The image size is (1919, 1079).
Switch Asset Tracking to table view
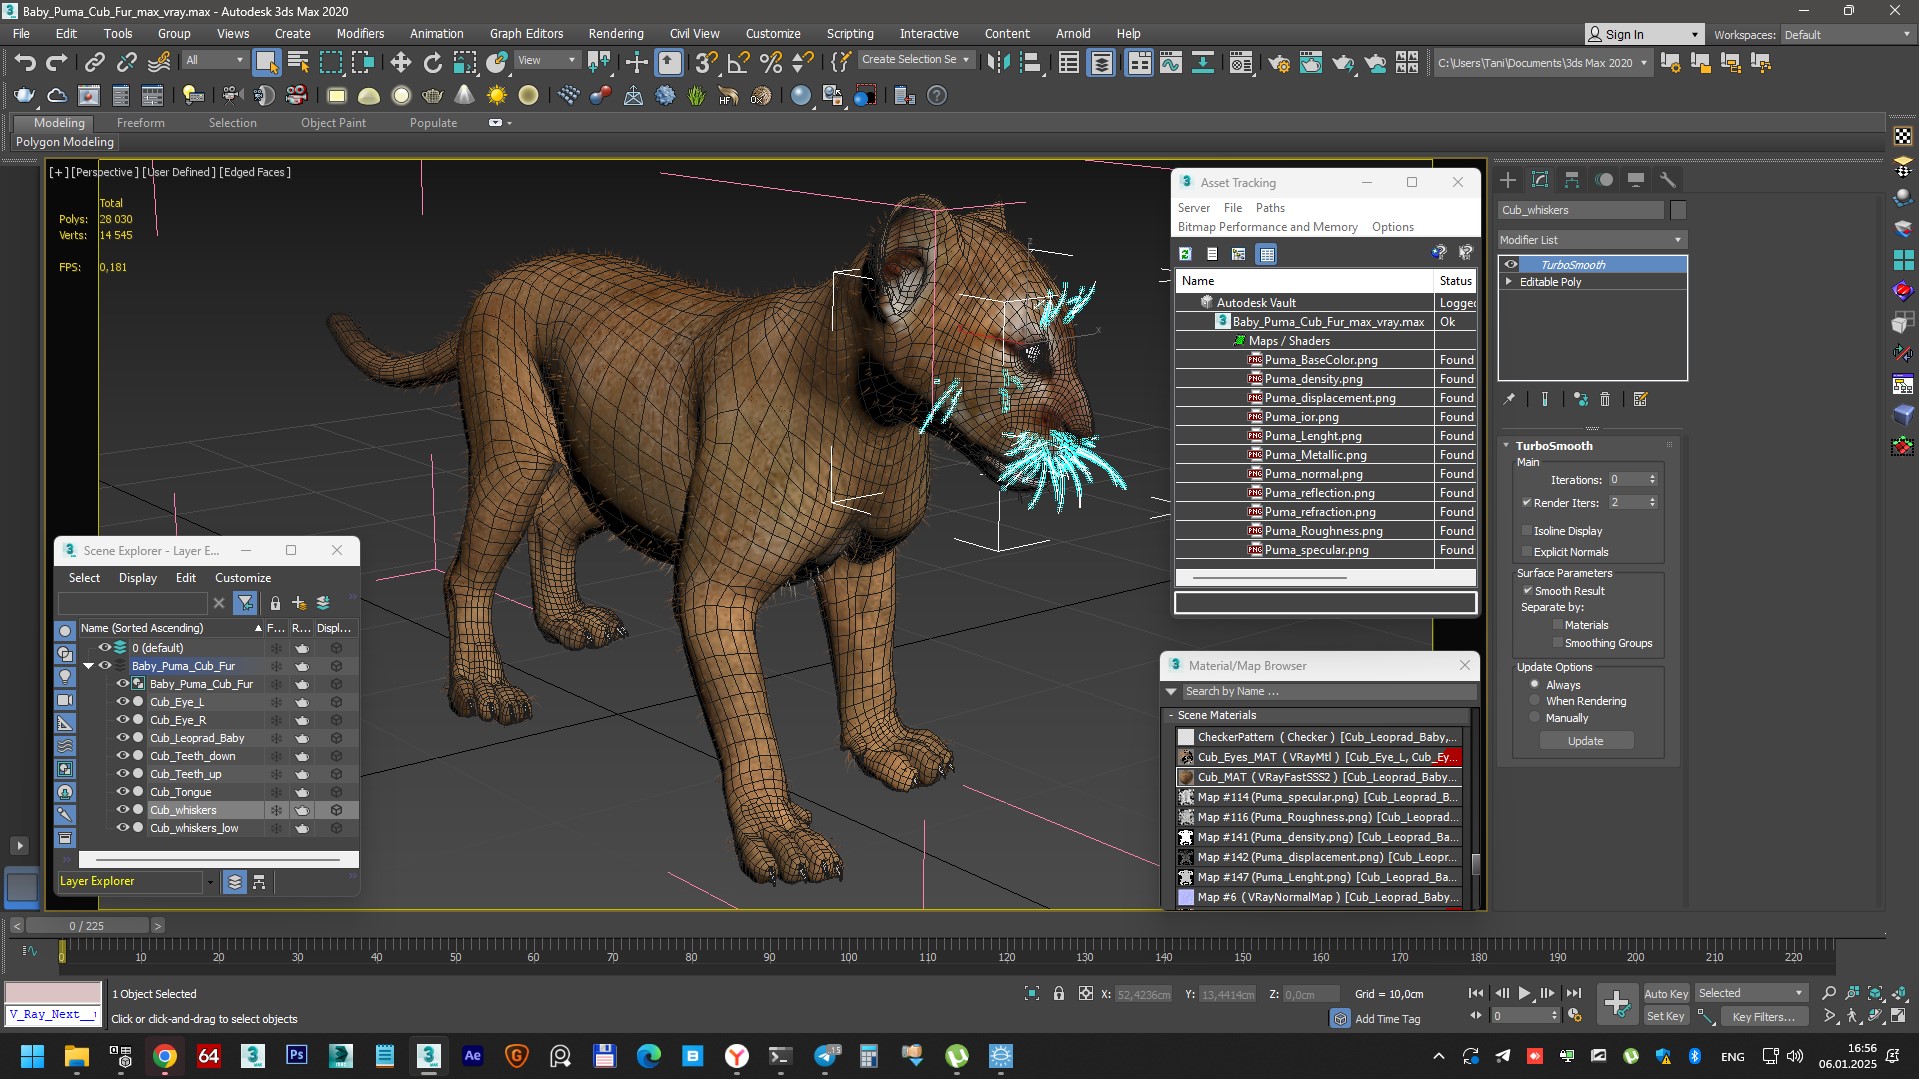coord(1267,254)
